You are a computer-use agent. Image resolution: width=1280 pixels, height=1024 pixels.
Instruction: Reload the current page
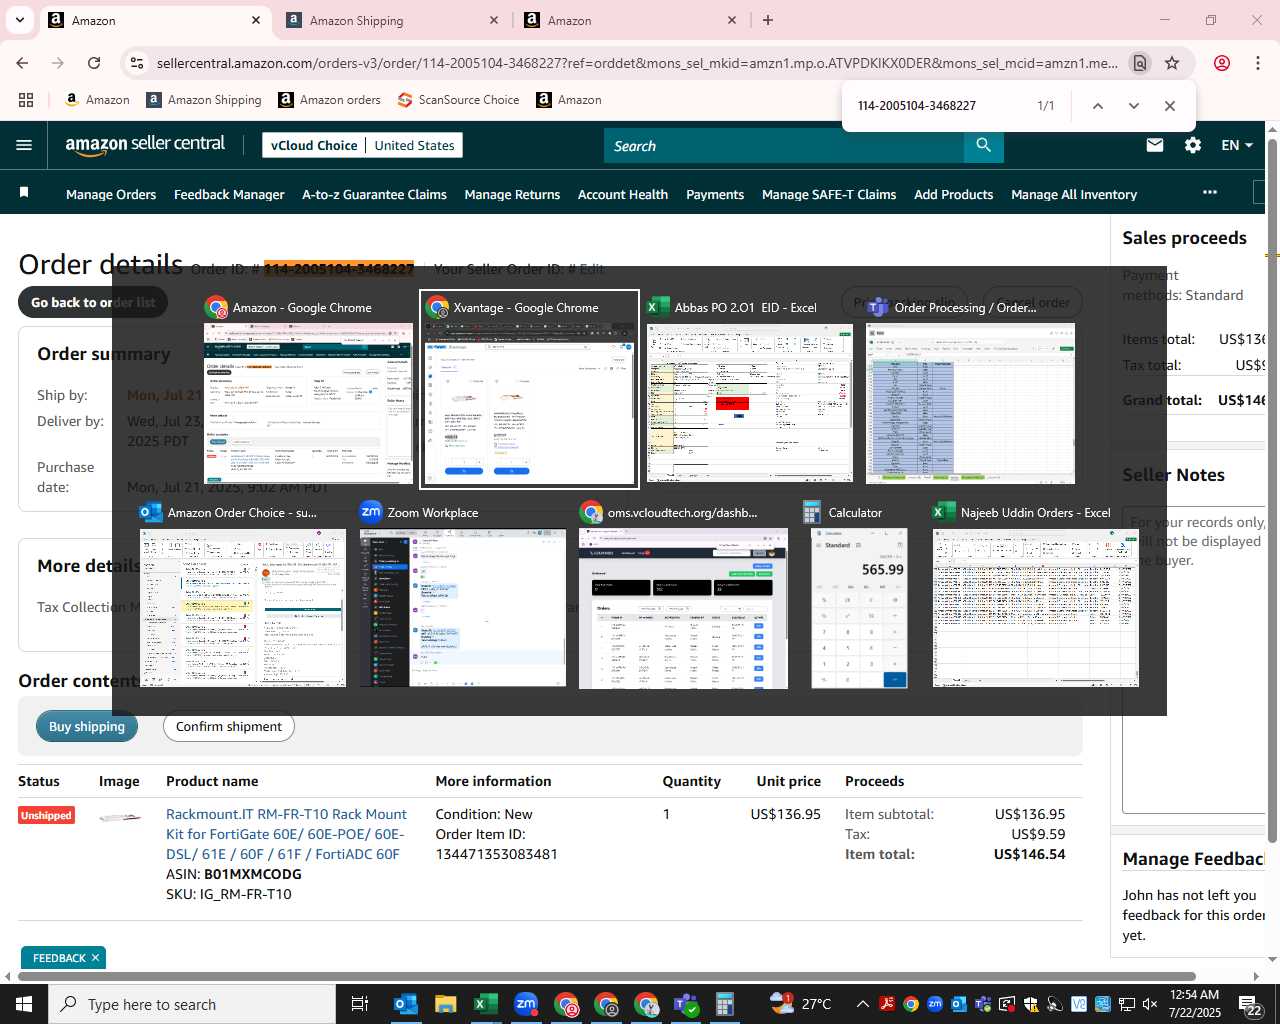pos(94,63)
